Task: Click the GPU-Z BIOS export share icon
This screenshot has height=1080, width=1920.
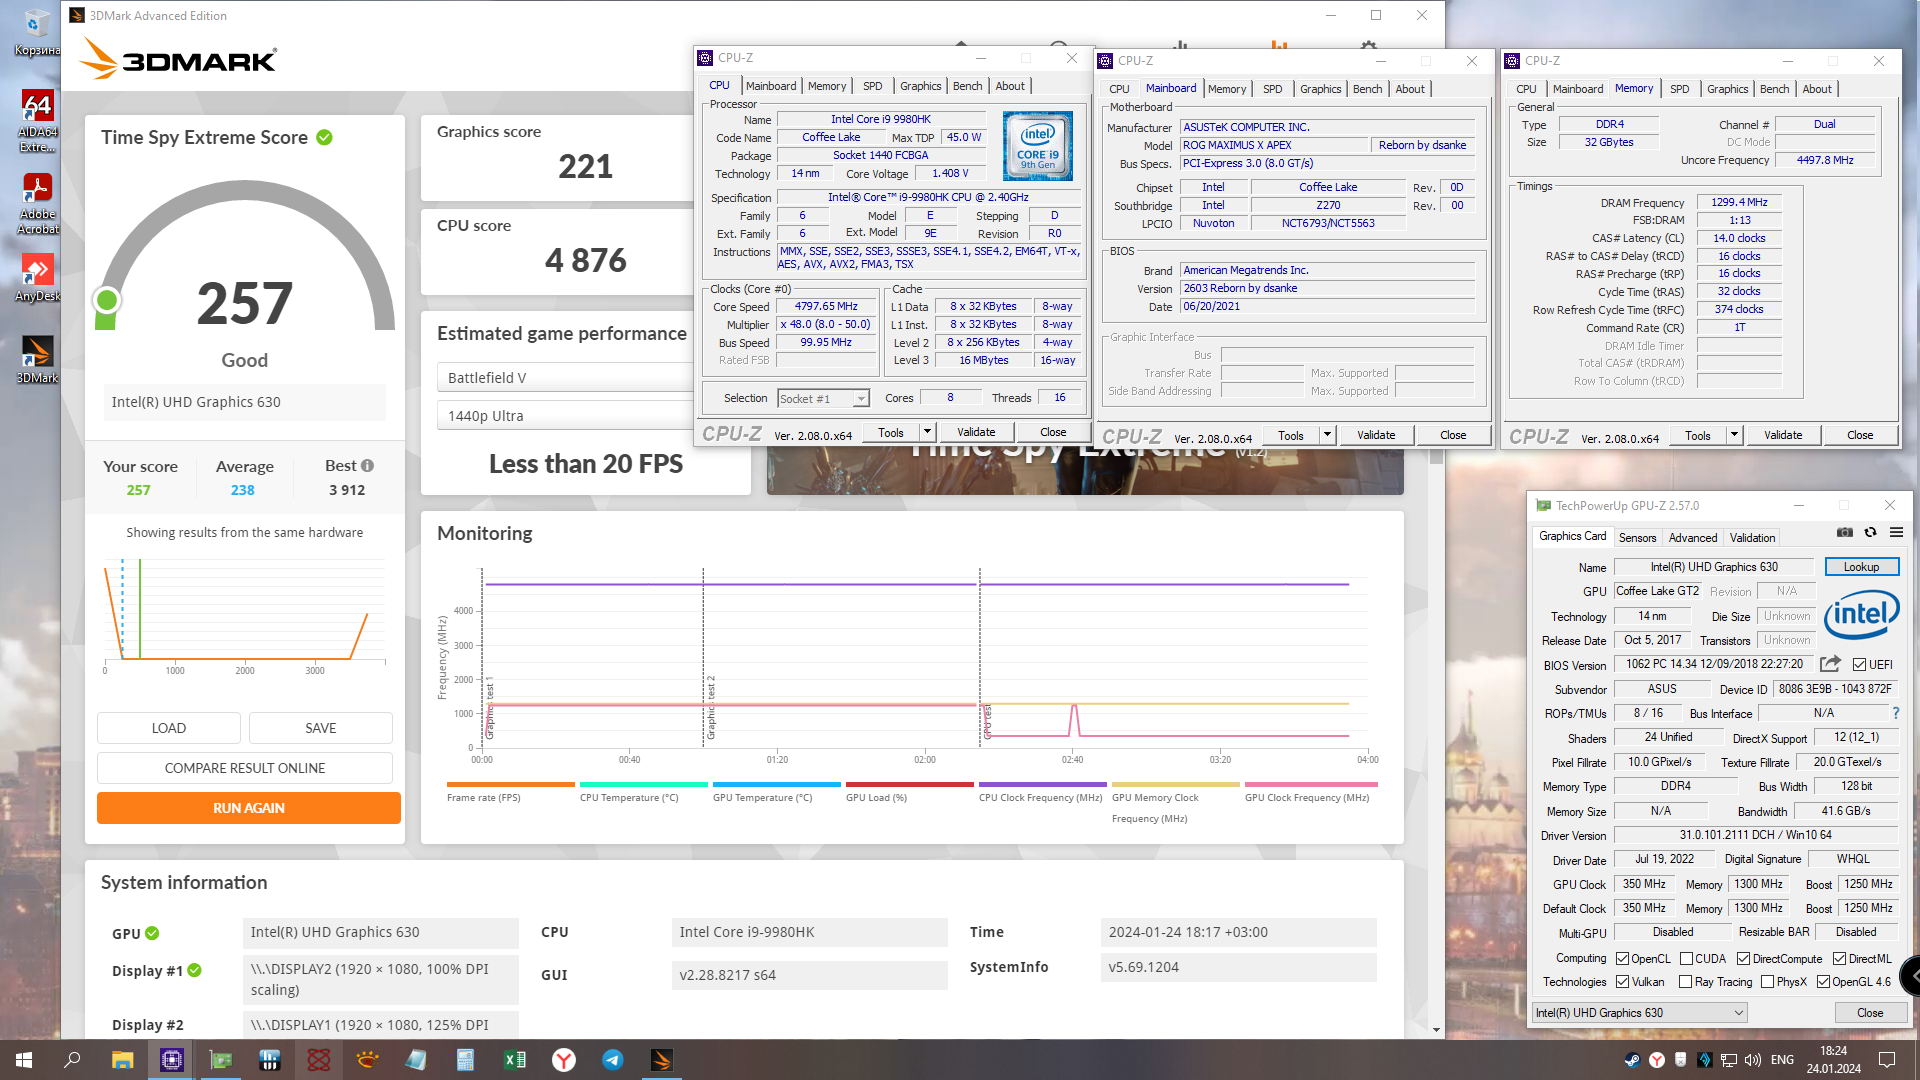Action: [1830, 664]
